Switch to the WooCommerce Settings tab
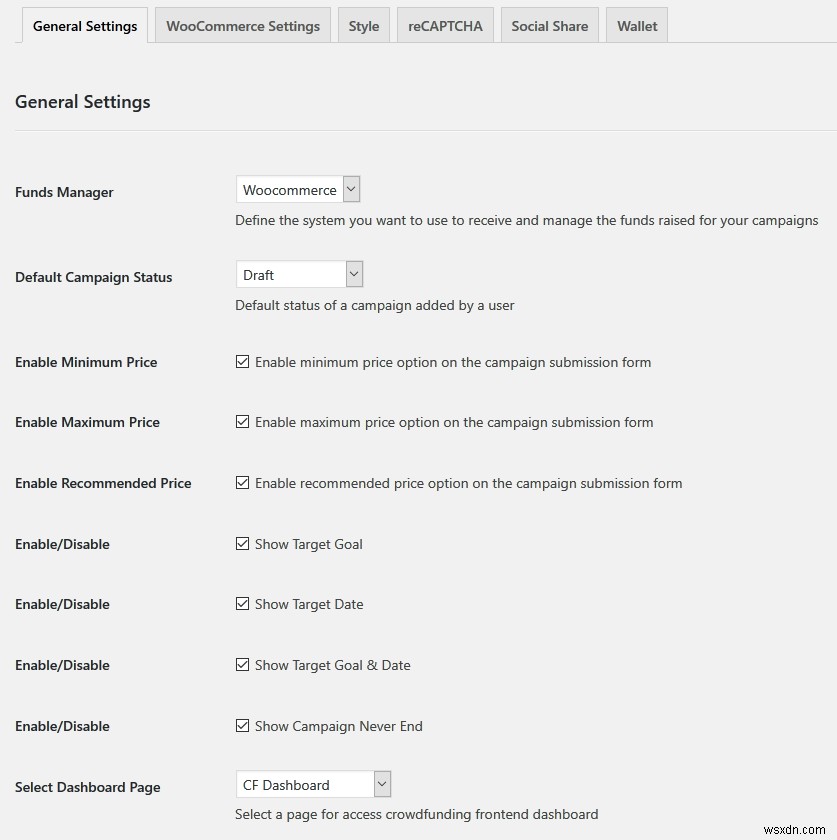The image size is (837, 840). pyautogui.click(x=243, y=26)
